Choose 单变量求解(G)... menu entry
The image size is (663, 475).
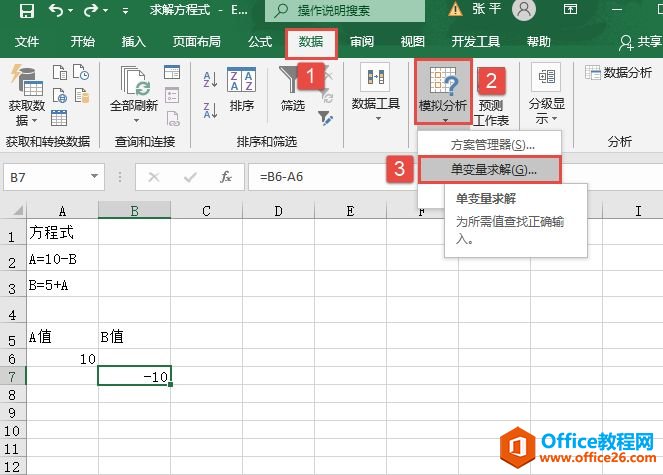tap(490, 170)
